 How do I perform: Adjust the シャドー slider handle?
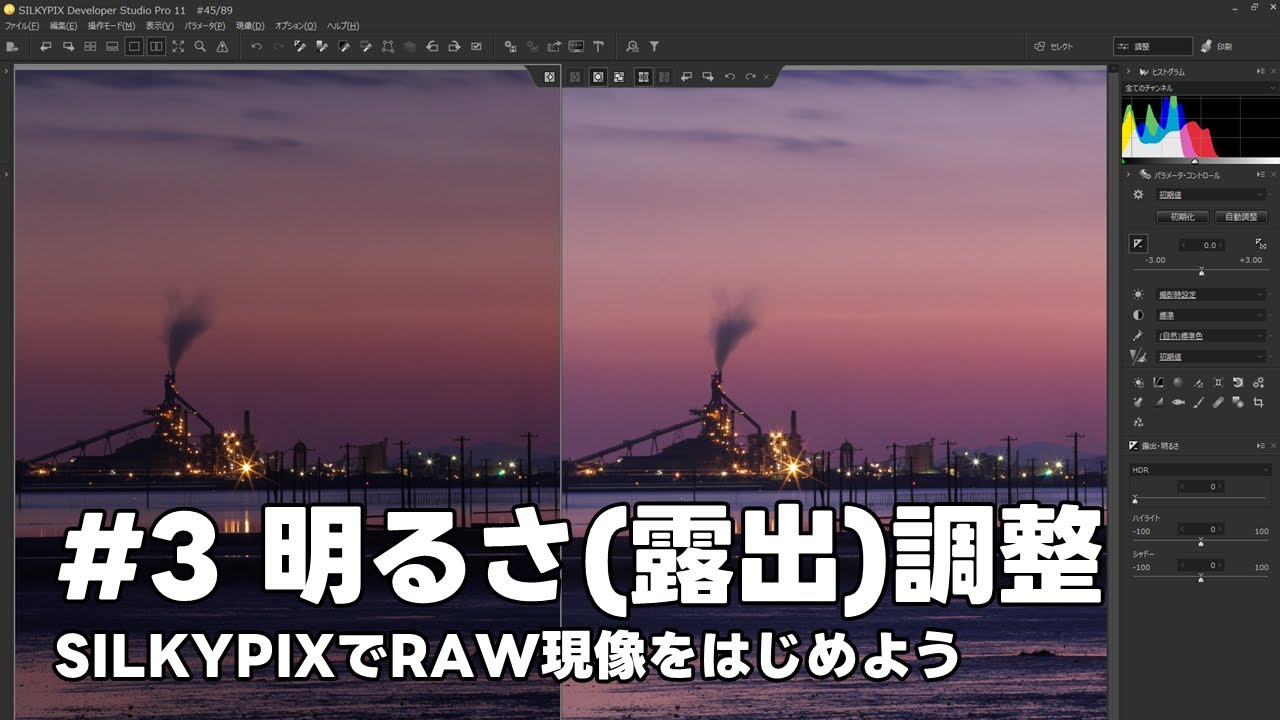1201,578
